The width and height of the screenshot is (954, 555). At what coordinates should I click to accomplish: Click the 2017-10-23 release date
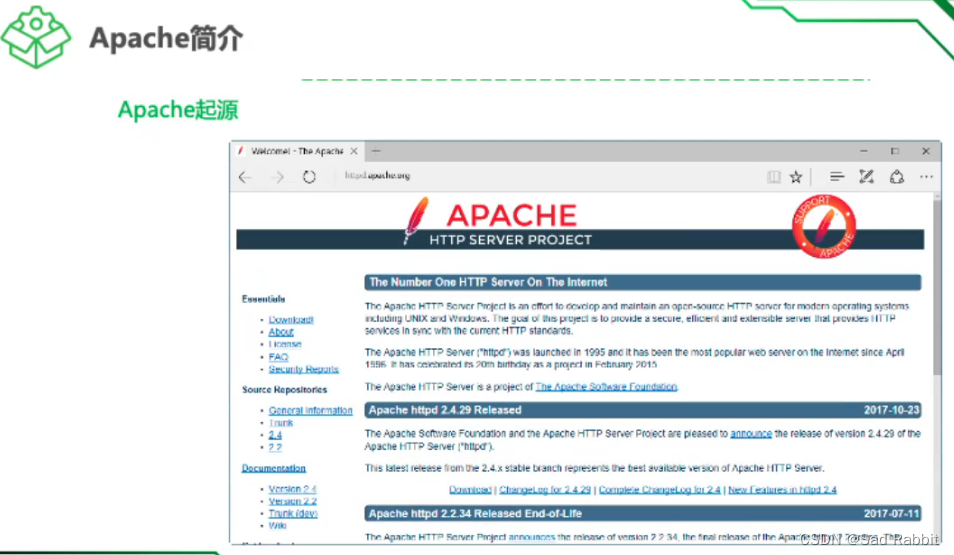tap(891, 410)
